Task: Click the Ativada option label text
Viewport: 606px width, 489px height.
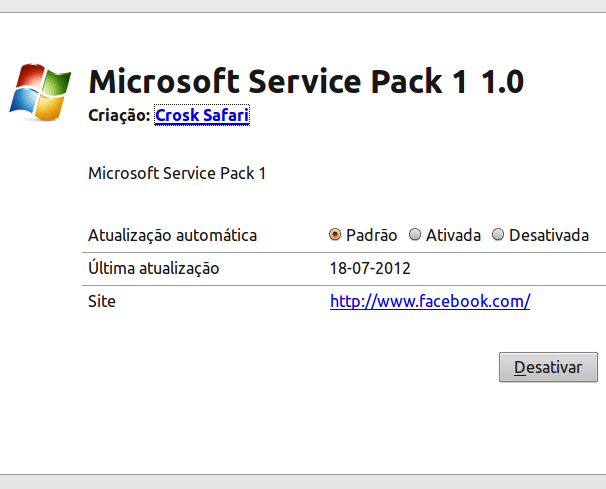Action: pos(453,236)
